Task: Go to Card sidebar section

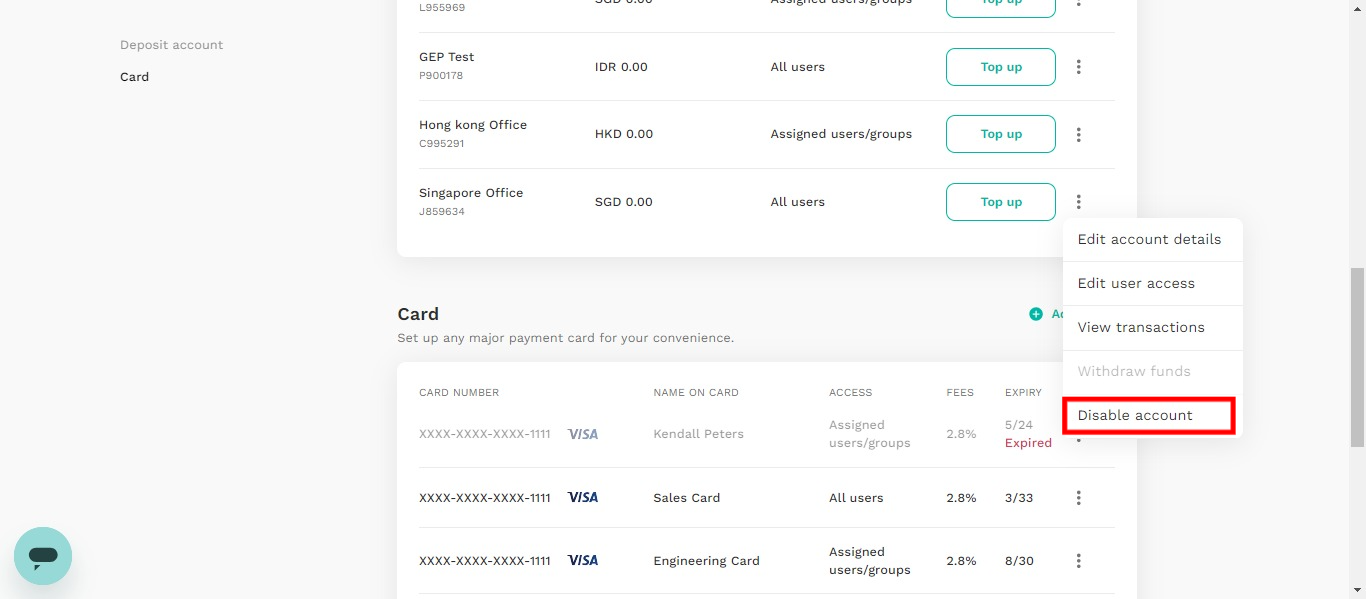Action: (134, 77)
